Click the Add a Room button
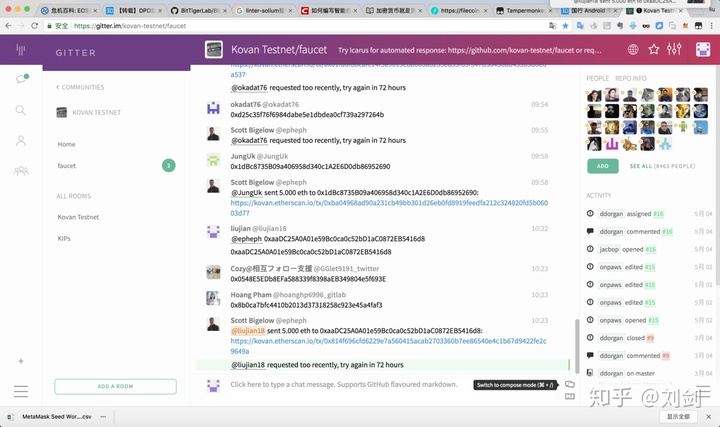 tap(115, 387)
